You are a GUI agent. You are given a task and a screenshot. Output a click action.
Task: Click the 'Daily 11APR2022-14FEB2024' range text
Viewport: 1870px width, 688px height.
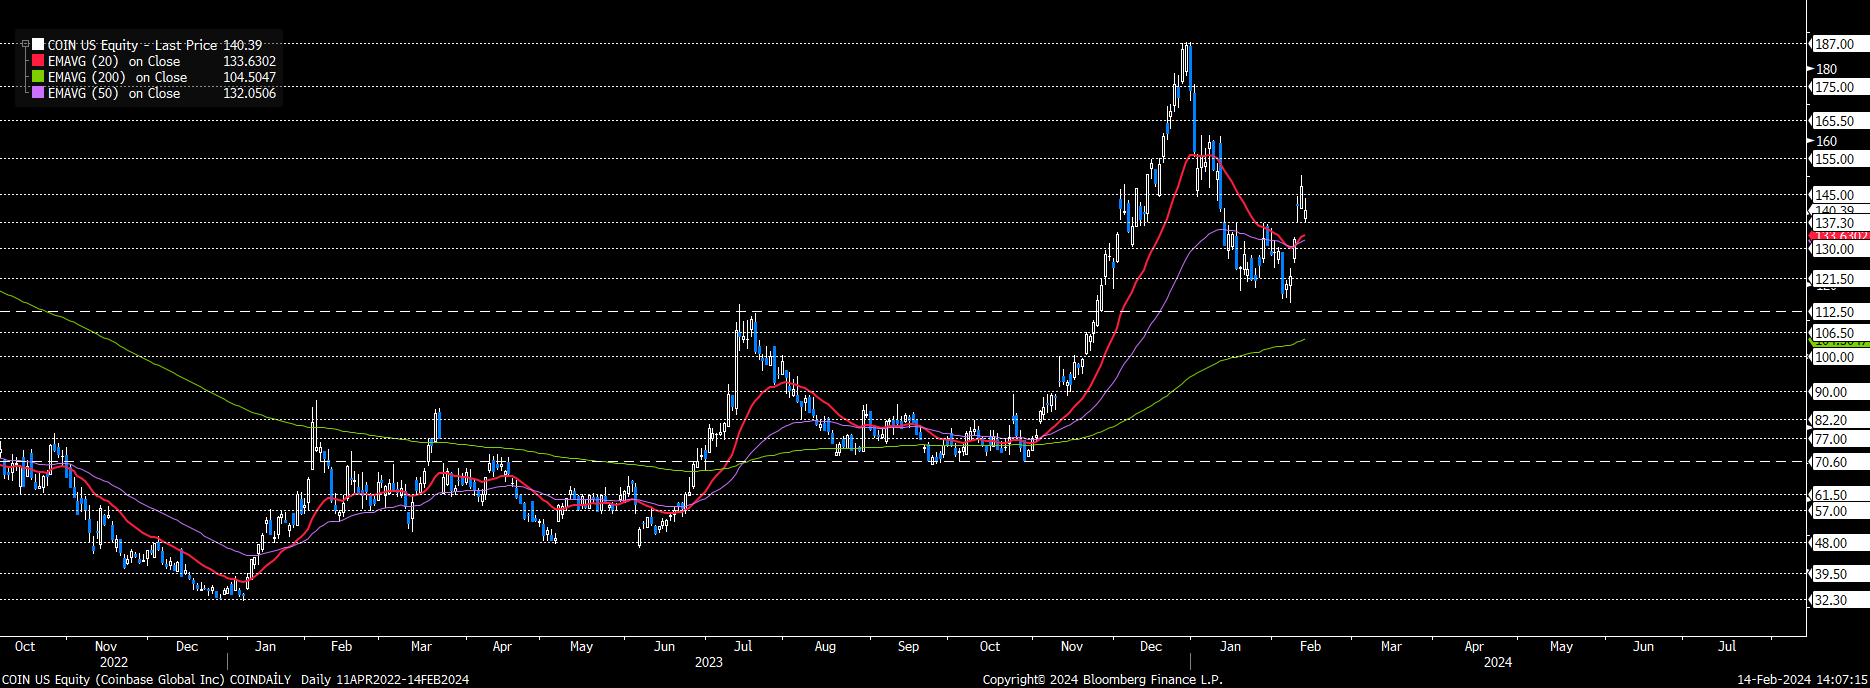point(385,680)
